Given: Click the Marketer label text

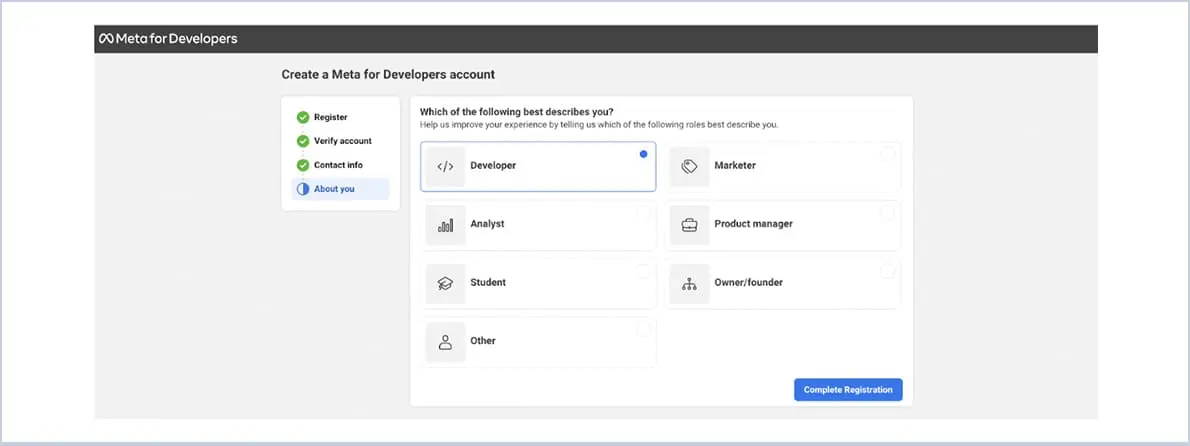Looking at the screenshot, I should [735, 165].
